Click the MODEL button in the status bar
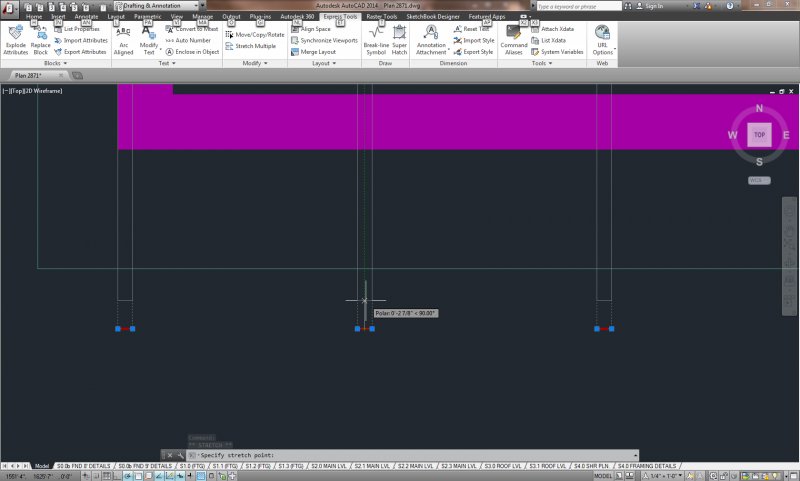Image resolution: width=800 pixels, height=481 pixels. pos(603,476)
